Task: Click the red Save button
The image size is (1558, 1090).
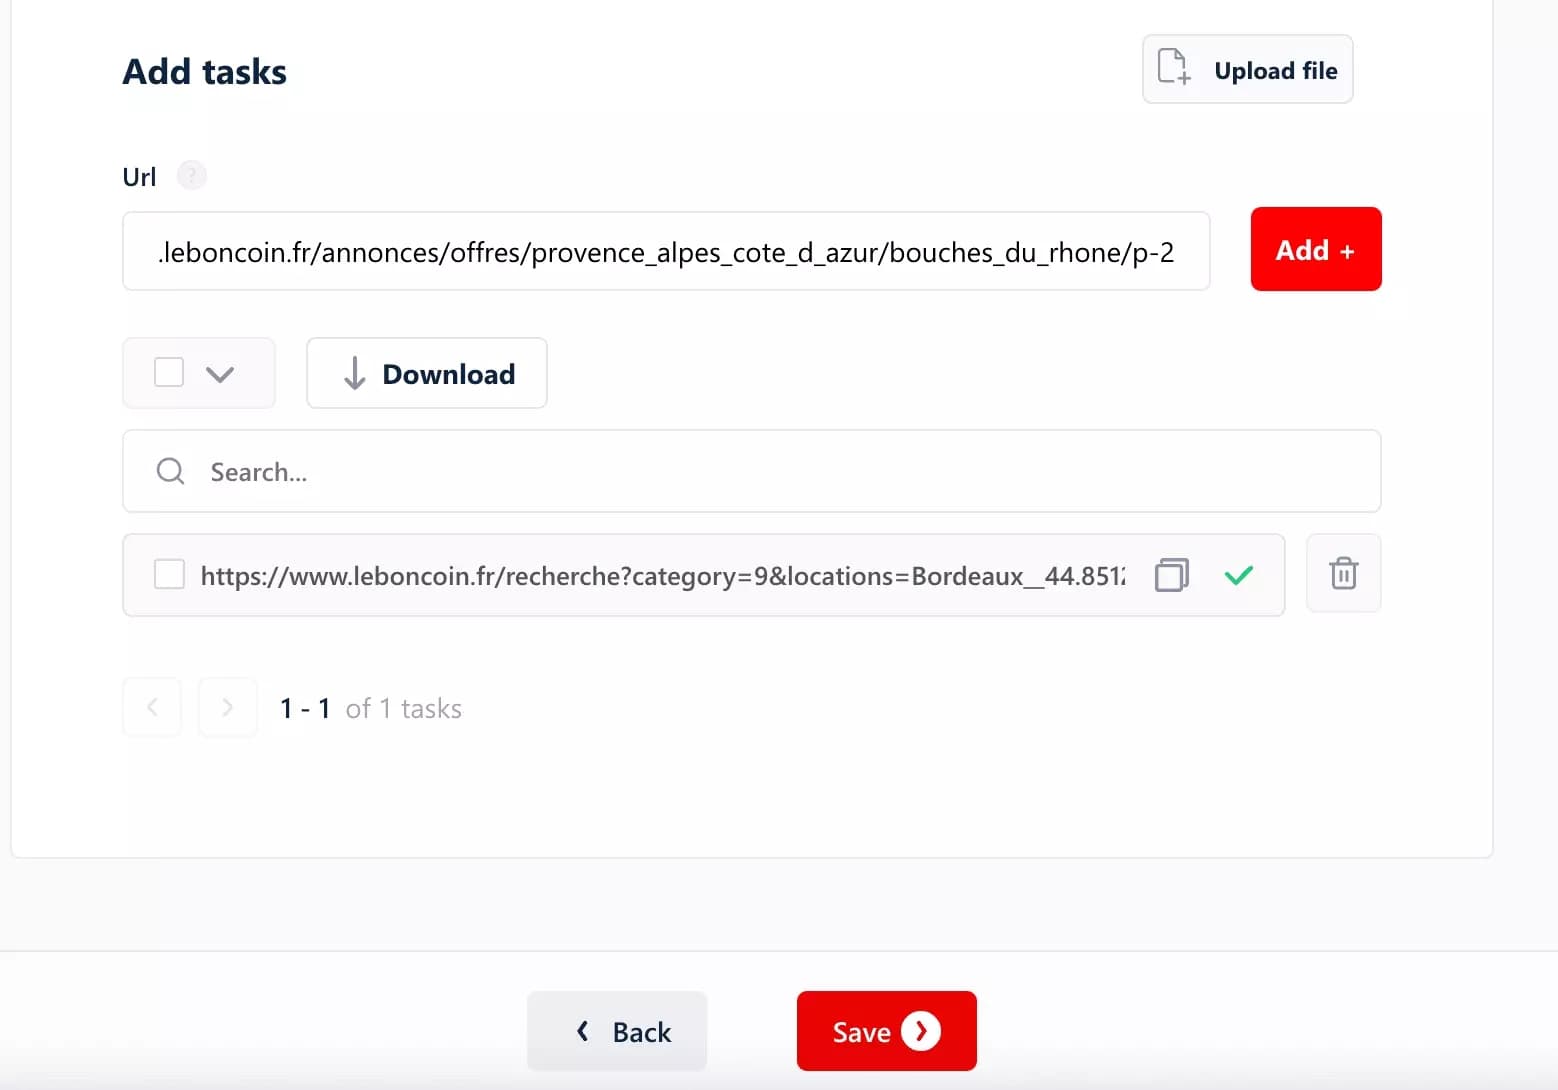Action: (886, 1031)
